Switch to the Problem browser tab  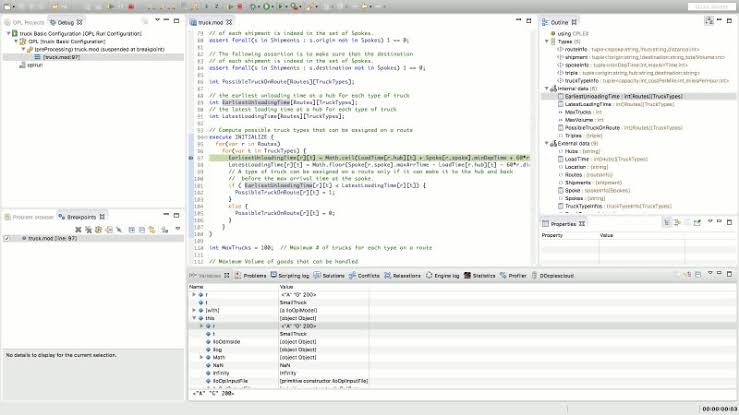(x=29, y=217)
